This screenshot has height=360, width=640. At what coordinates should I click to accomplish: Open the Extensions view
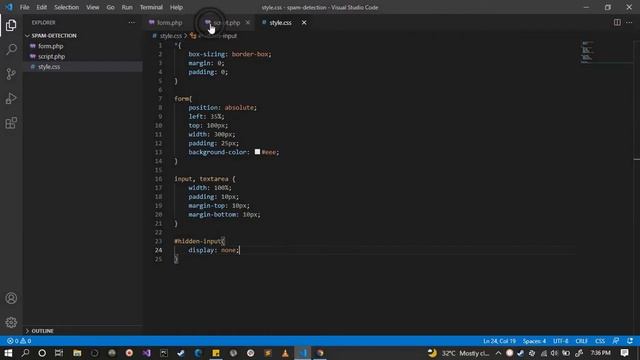point(11,123)
